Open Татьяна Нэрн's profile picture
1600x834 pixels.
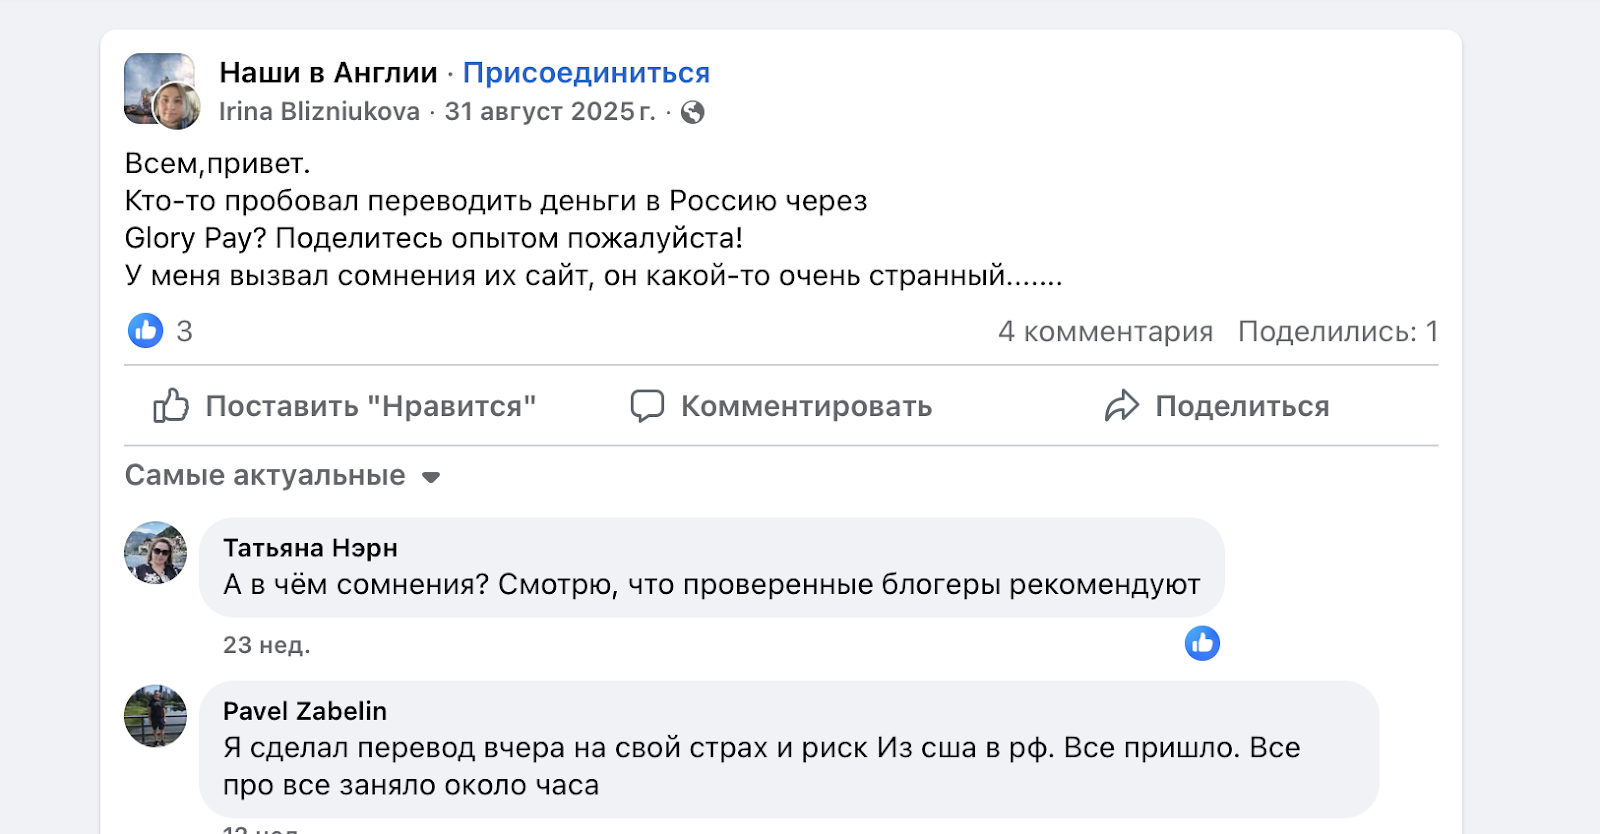tap(155, 552)
